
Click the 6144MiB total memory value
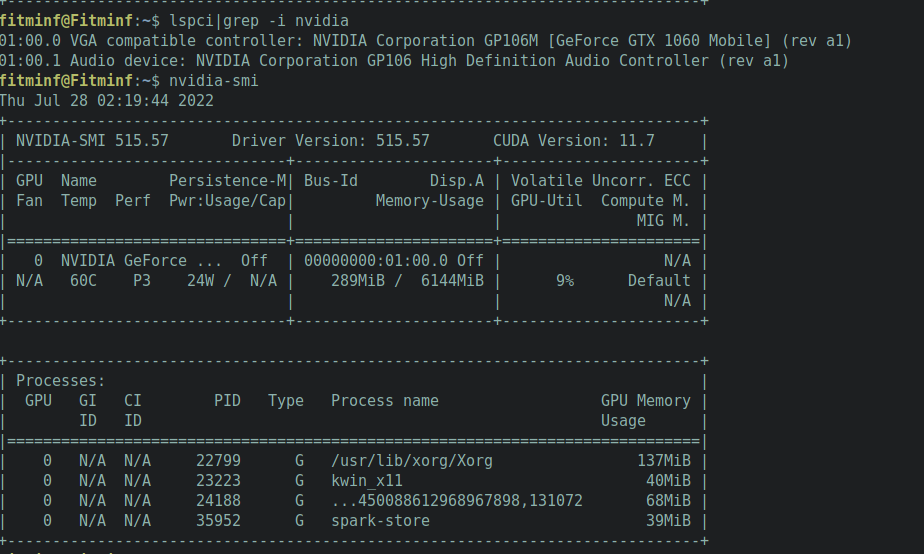453,281
